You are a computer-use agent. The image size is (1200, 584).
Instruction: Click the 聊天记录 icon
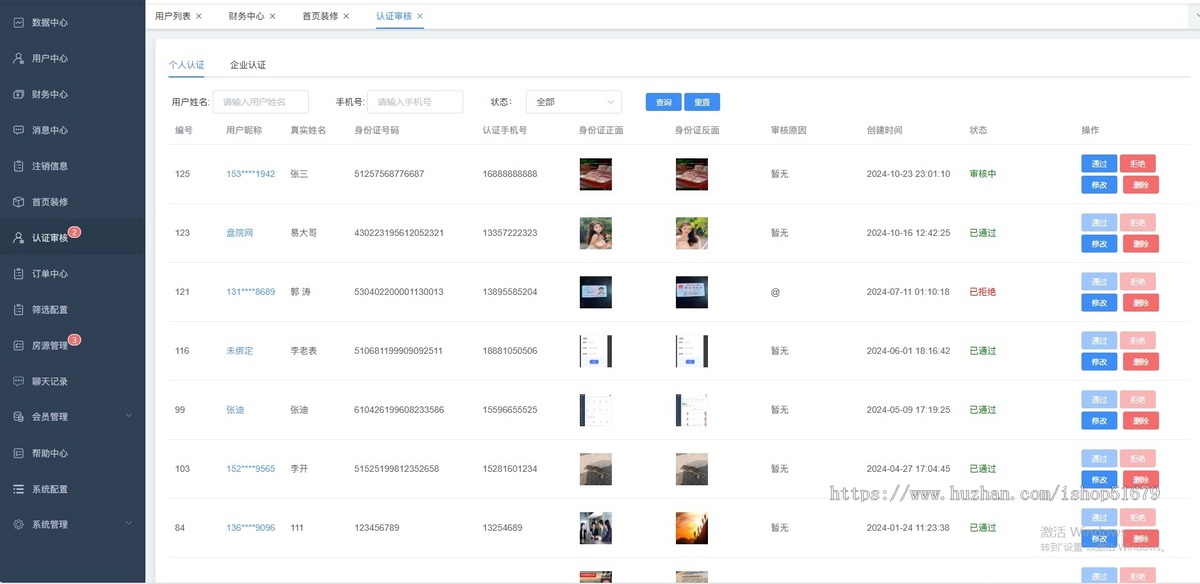click(18, 382)
